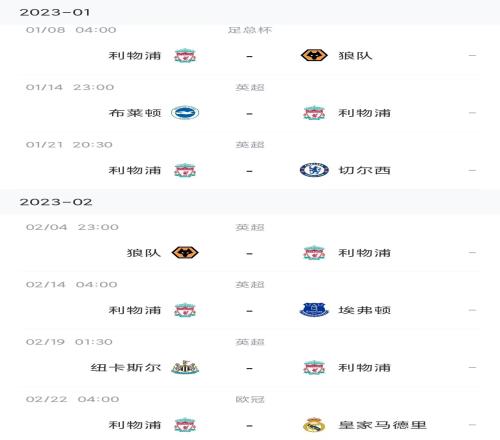Image resolution: width=500 pixels, height=440 pixels.
Task: Click the 欧冠 competition label
Action: pos(250,399)
